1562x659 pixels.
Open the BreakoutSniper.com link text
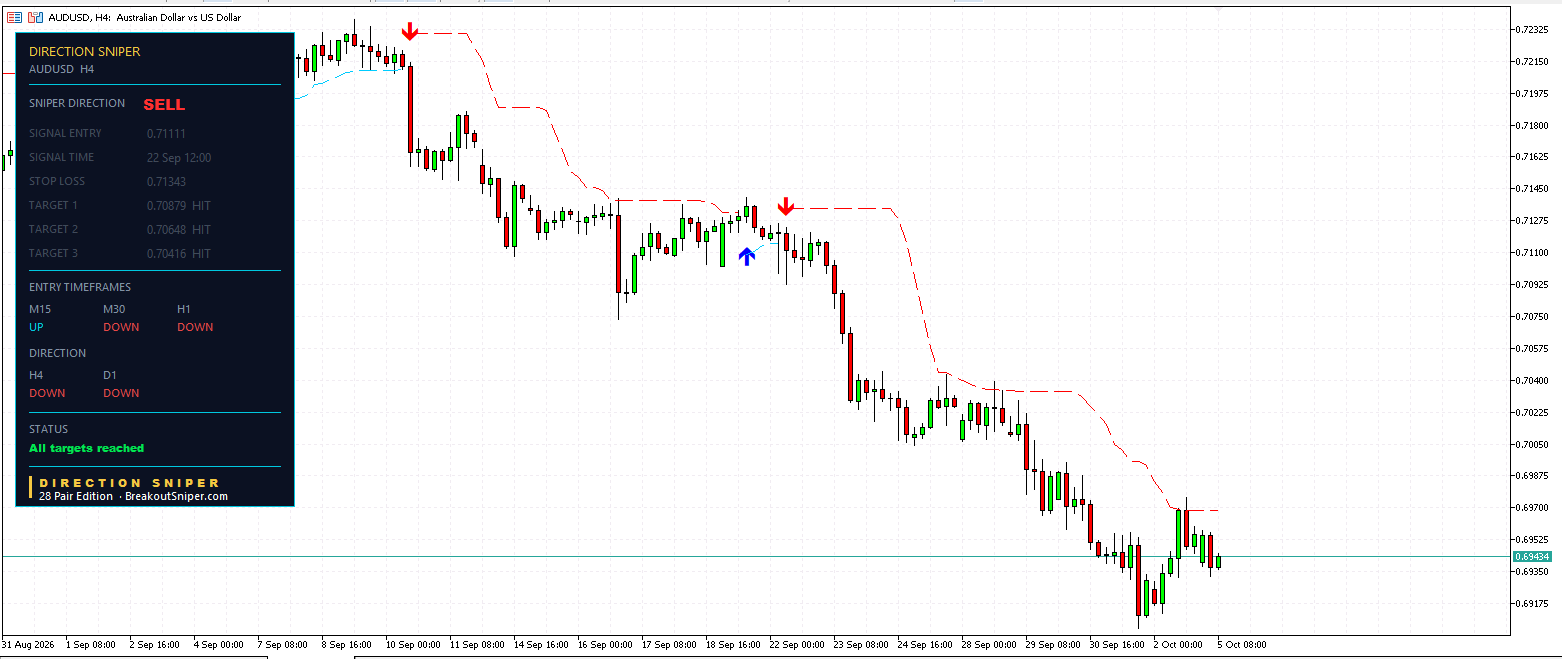[176, 496]
